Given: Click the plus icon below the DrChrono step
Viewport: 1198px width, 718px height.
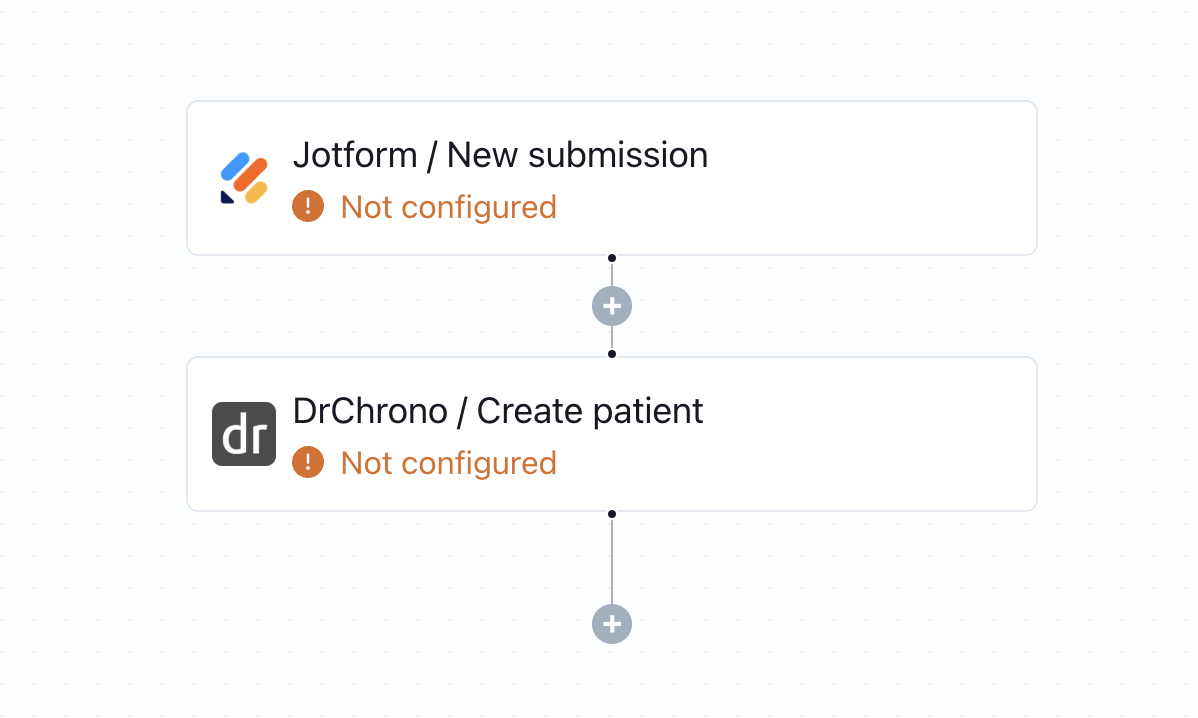Looking at the screenshot, I should tap(611, 623).
